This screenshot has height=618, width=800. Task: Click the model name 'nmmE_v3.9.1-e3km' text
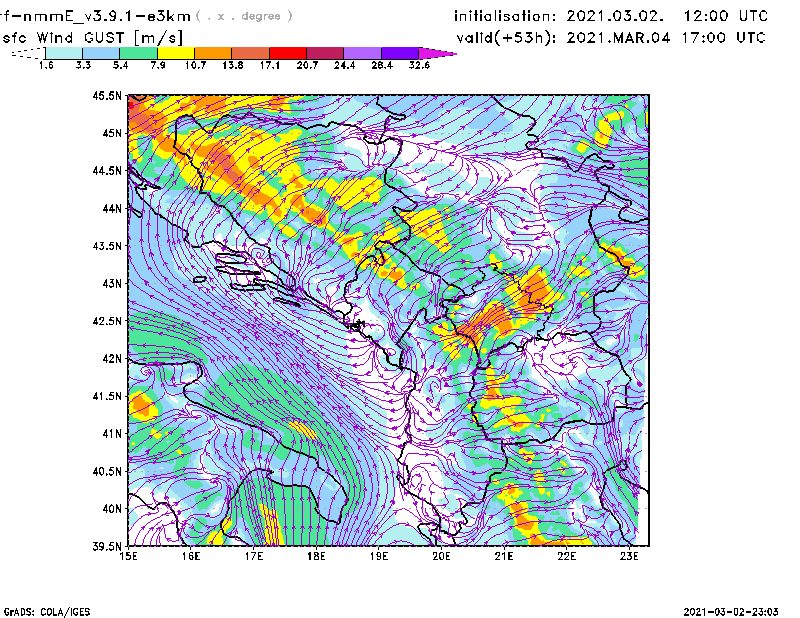pos(106,16)
